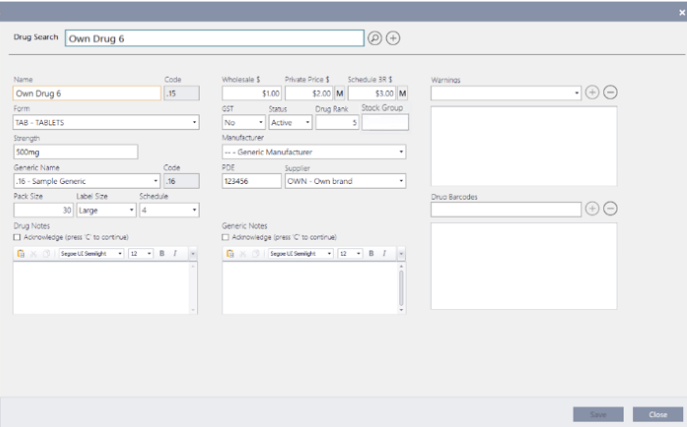The height and width of the screenshot is (427, 687).
Task: Click the Name field Own Drug 6
Action: 87,93
